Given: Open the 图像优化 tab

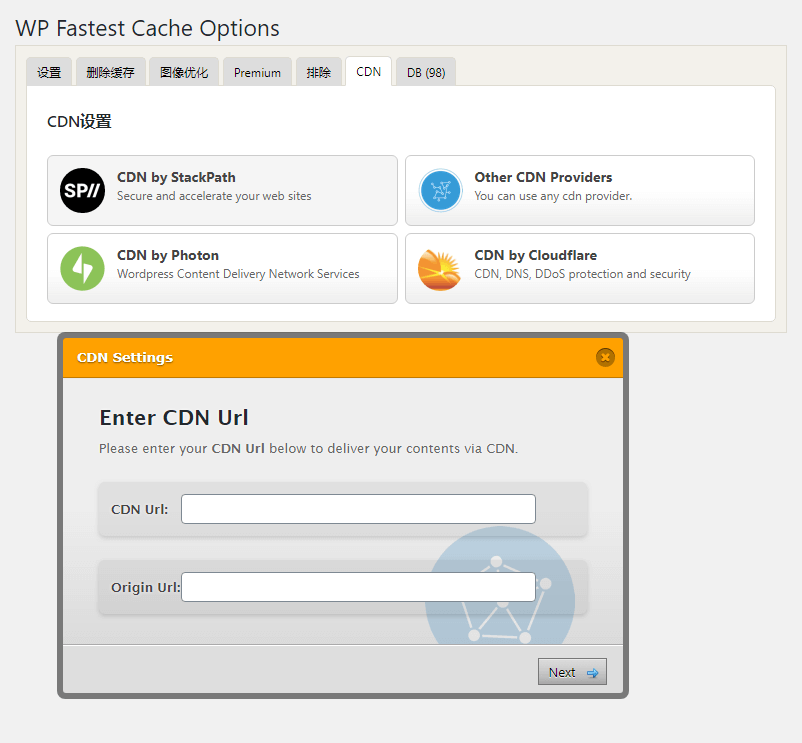Looking at the screenshot, I should click(184, 72).
